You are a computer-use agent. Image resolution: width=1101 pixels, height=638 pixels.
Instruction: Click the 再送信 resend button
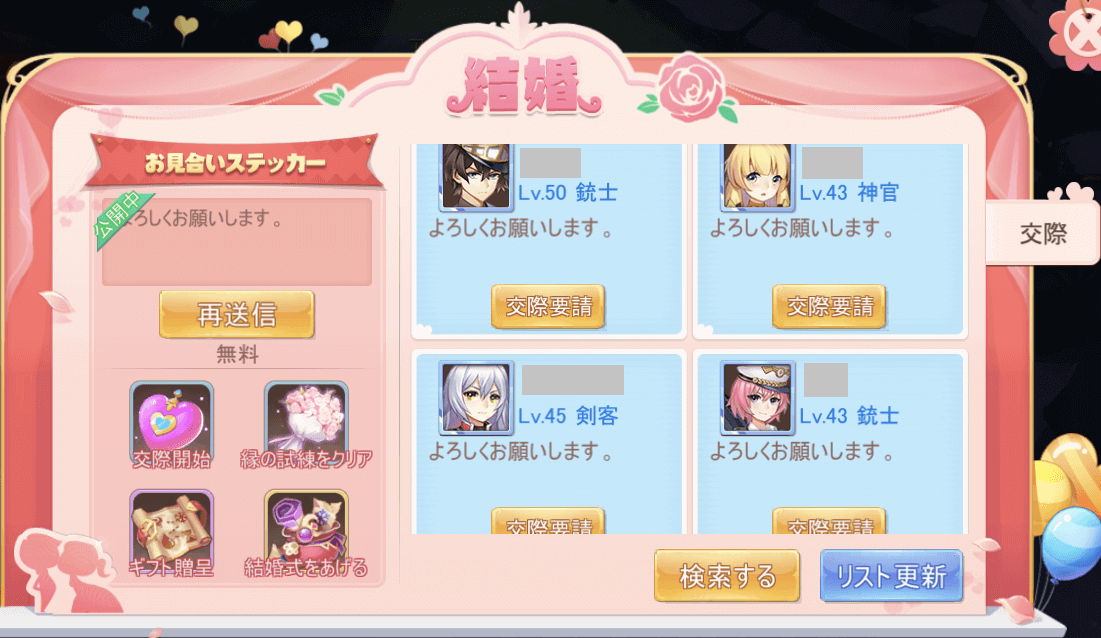[x=237, y=314]
